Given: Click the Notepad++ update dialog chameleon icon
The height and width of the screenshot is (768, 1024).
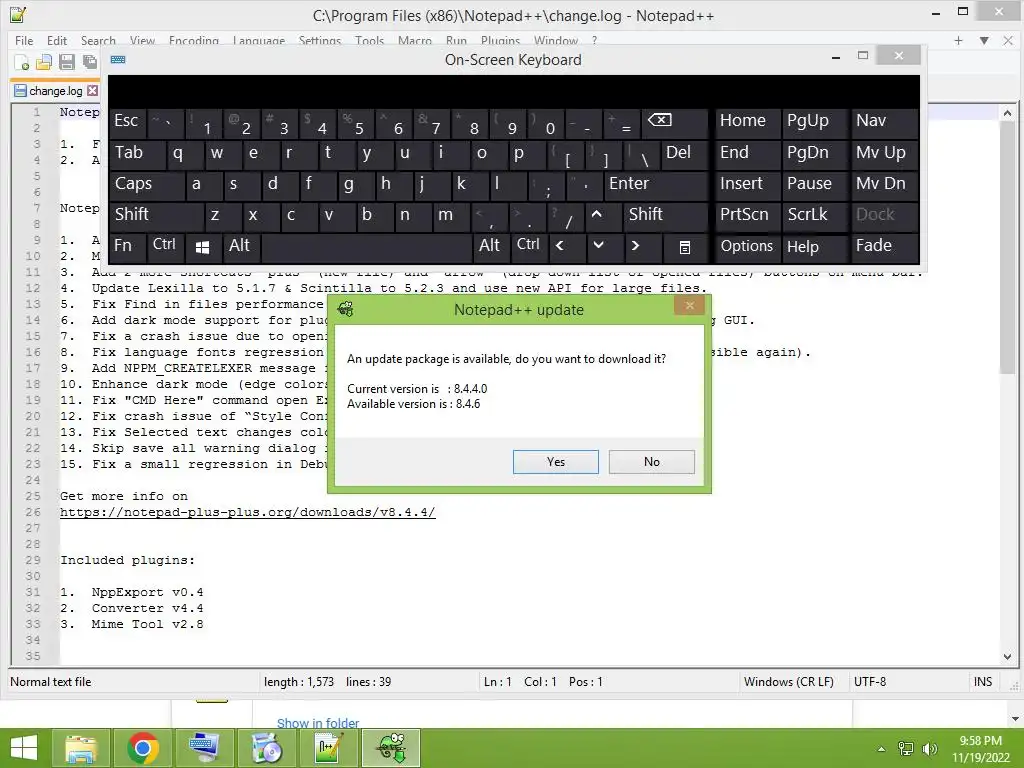Looking at the screenshot, I should pos(346,310).
